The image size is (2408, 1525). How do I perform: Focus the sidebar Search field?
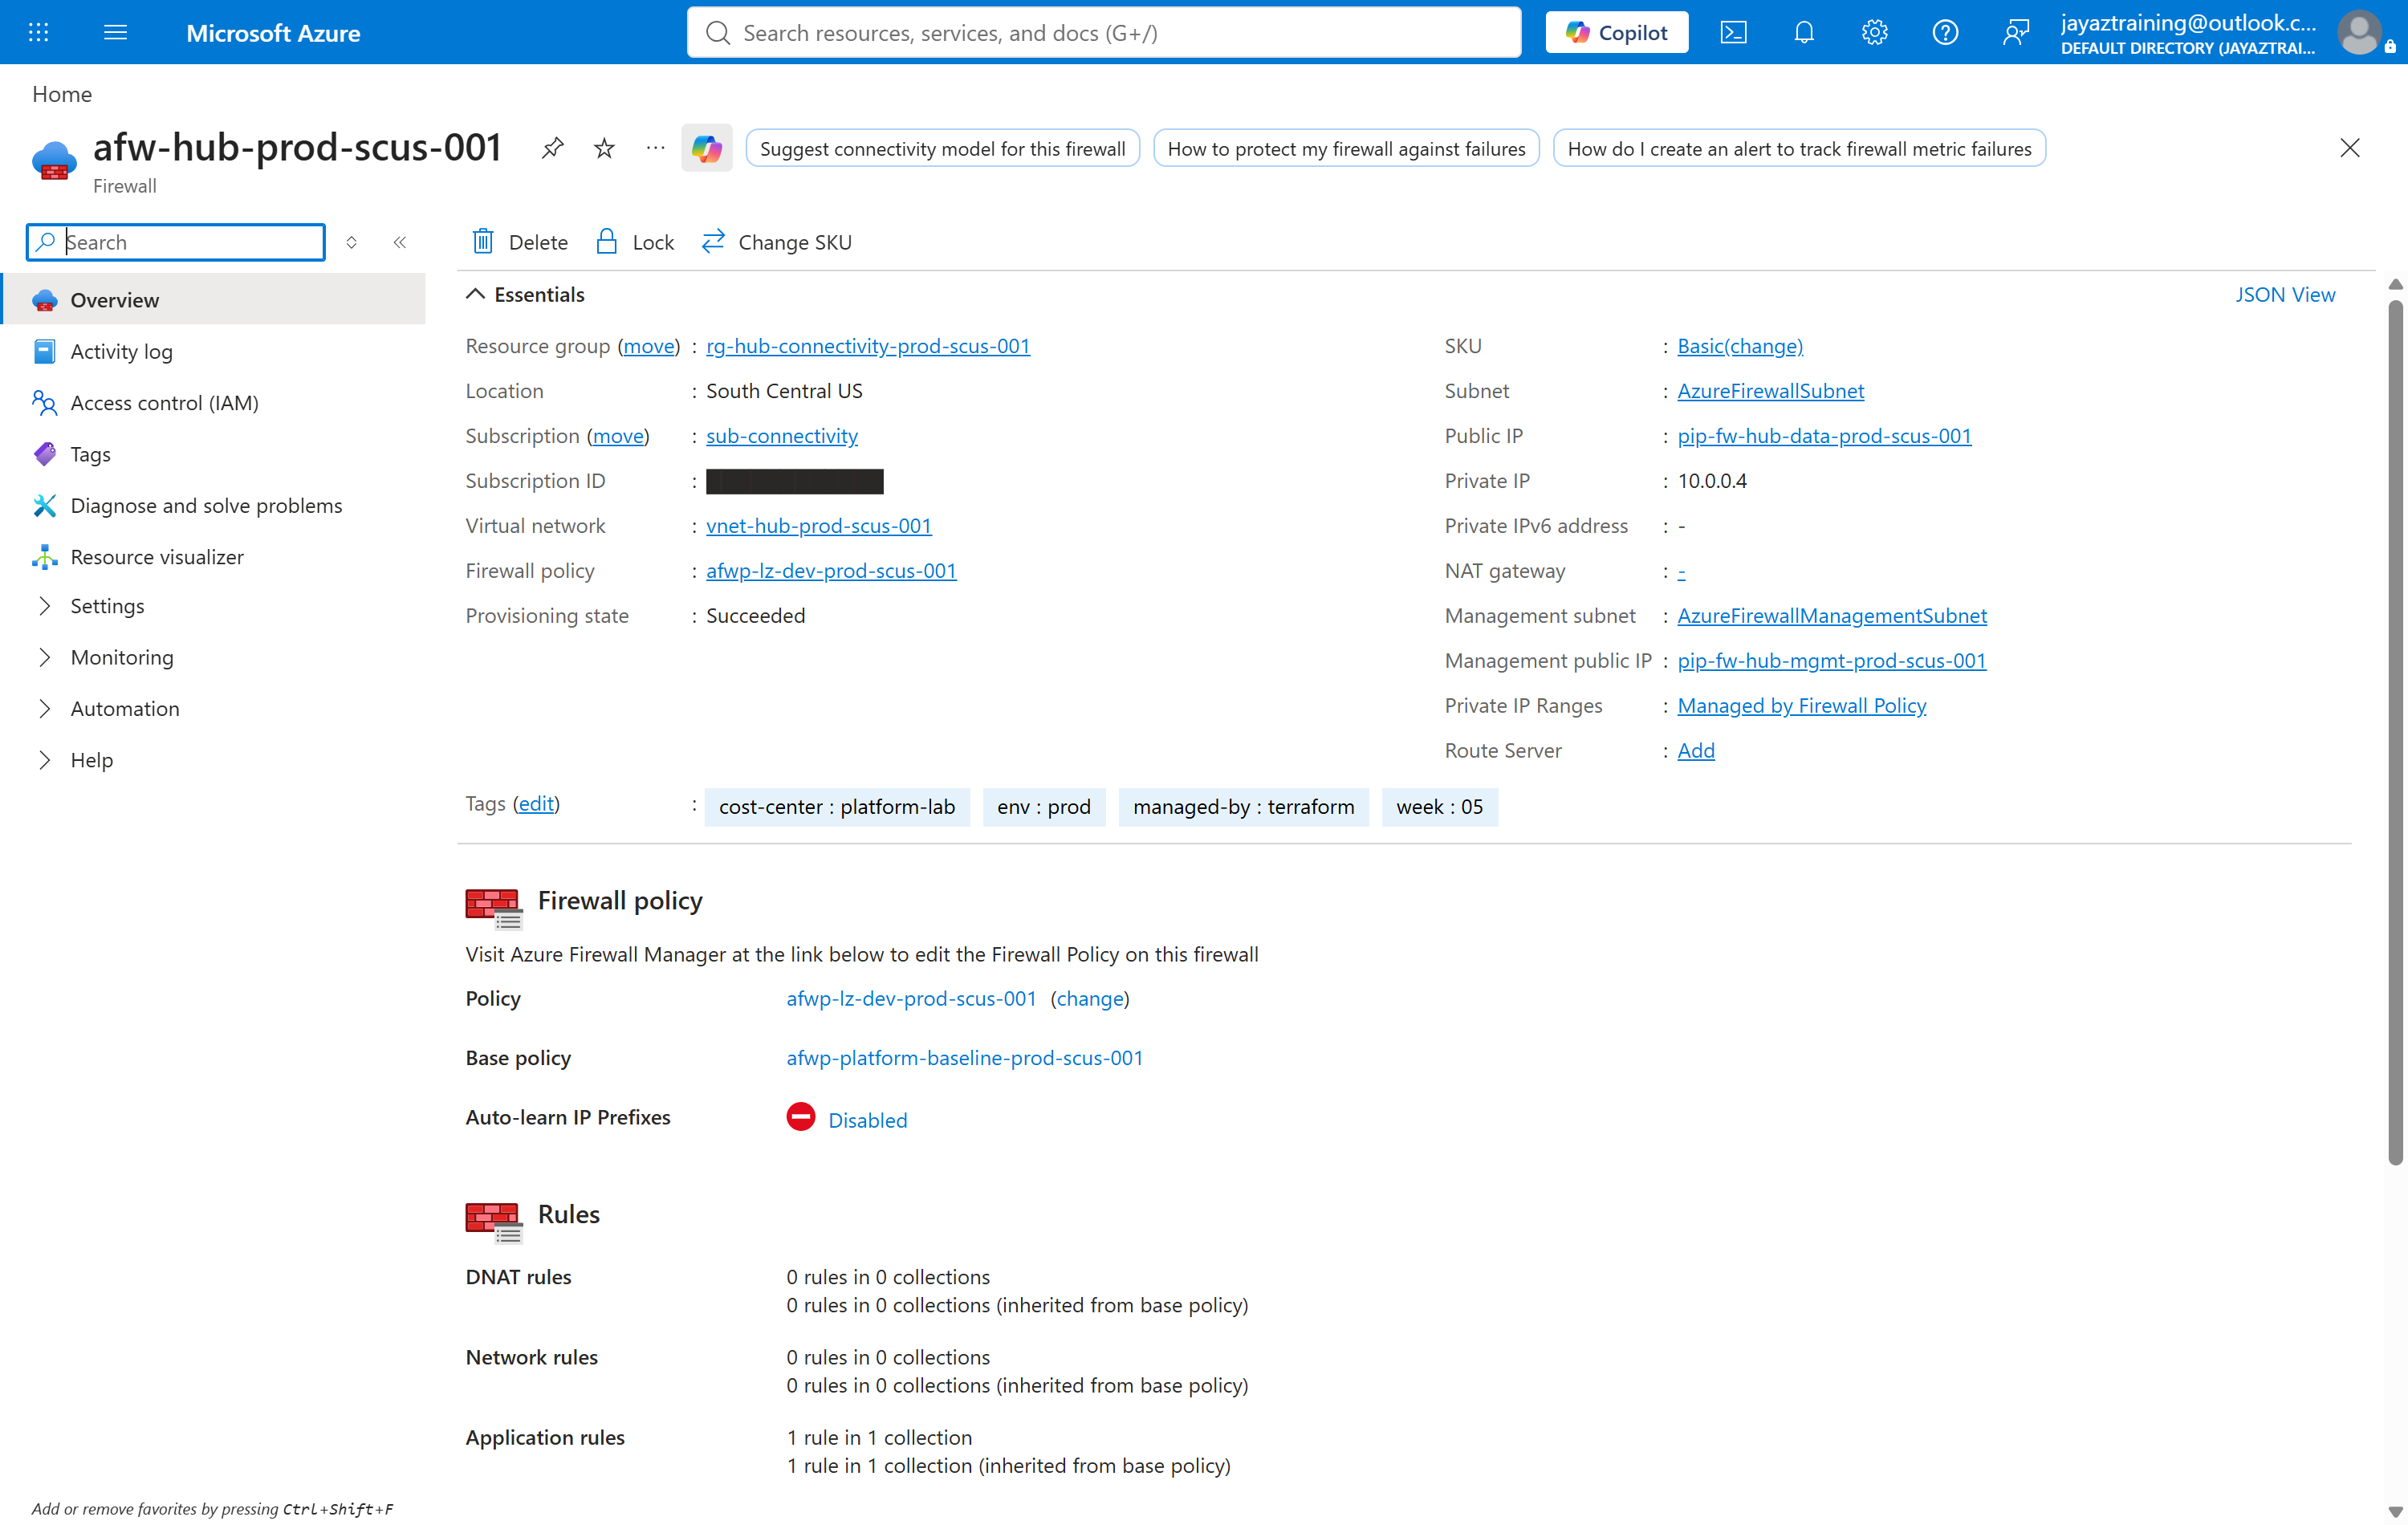(176, 242)
